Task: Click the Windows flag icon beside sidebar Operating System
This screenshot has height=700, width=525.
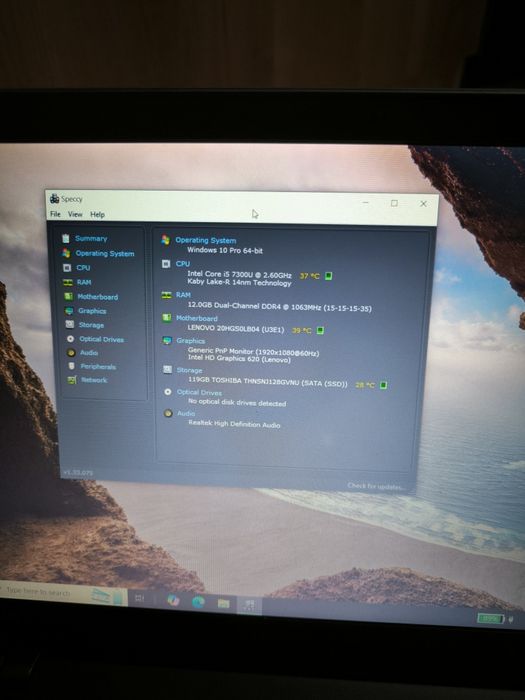Action: (66, 253)
